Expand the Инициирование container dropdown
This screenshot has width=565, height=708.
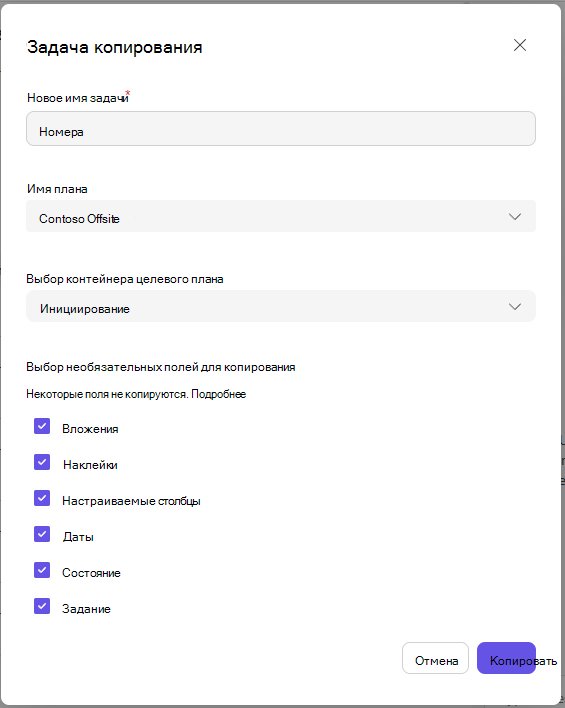(281, 306)
